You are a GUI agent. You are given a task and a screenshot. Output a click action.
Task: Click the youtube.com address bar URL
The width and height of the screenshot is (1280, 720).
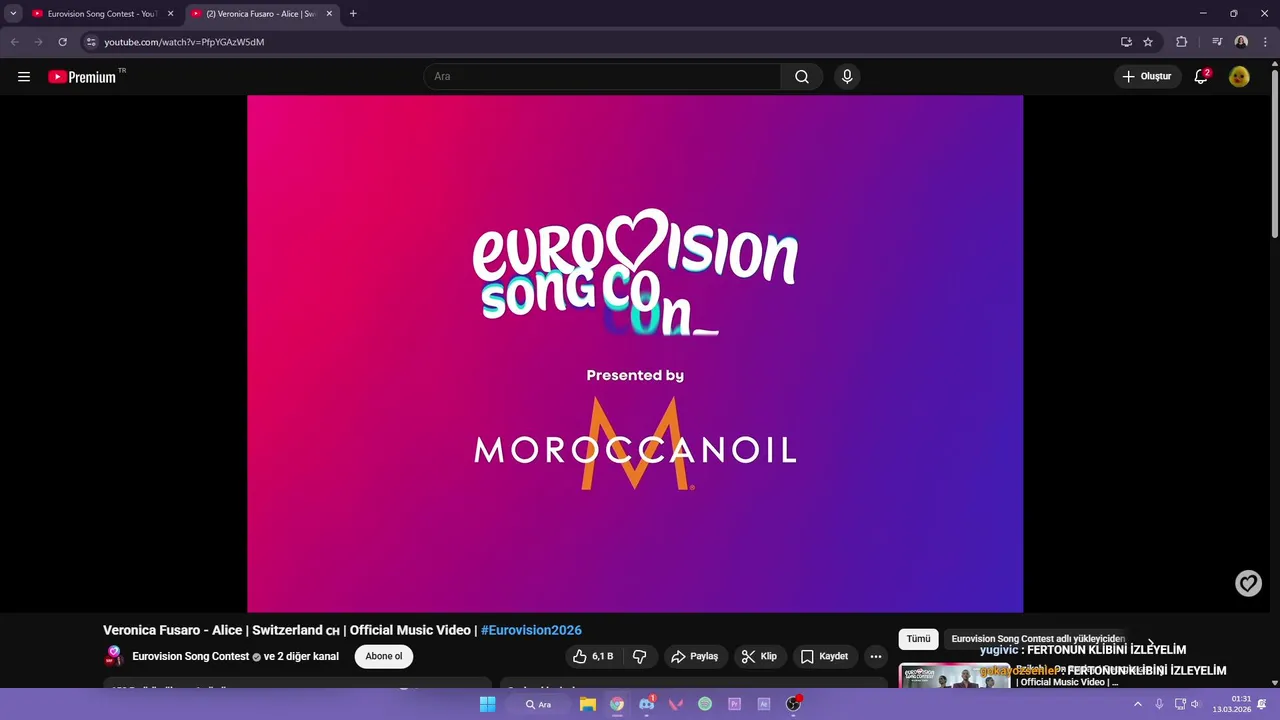click(x=184, y=42)
